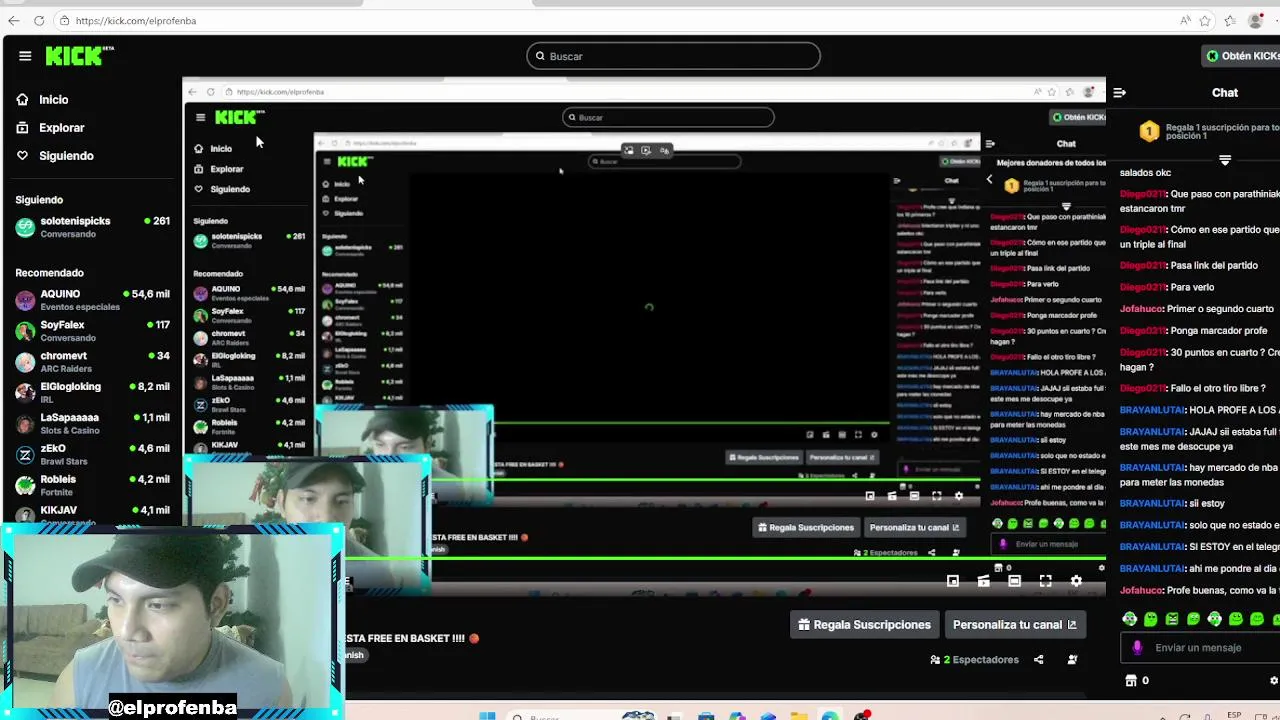The width and height of the screenshot is (1280, 720).
Task: Open the recommended channel AQUINO
Action: point(93,300)
